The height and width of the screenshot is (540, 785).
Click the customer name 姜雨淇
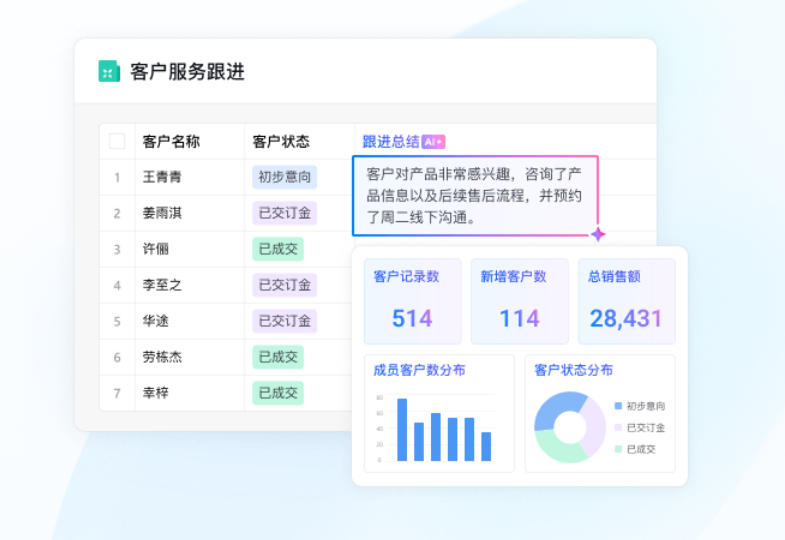(162, 213)
